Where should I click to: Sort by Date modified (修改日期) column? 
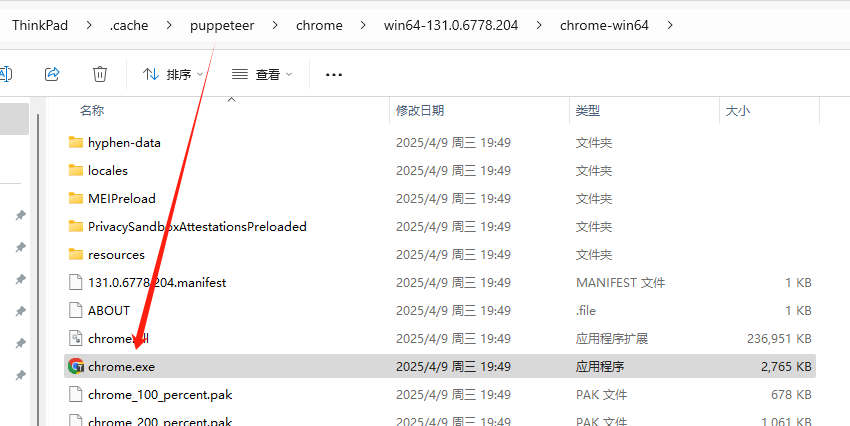click(420, 111)
